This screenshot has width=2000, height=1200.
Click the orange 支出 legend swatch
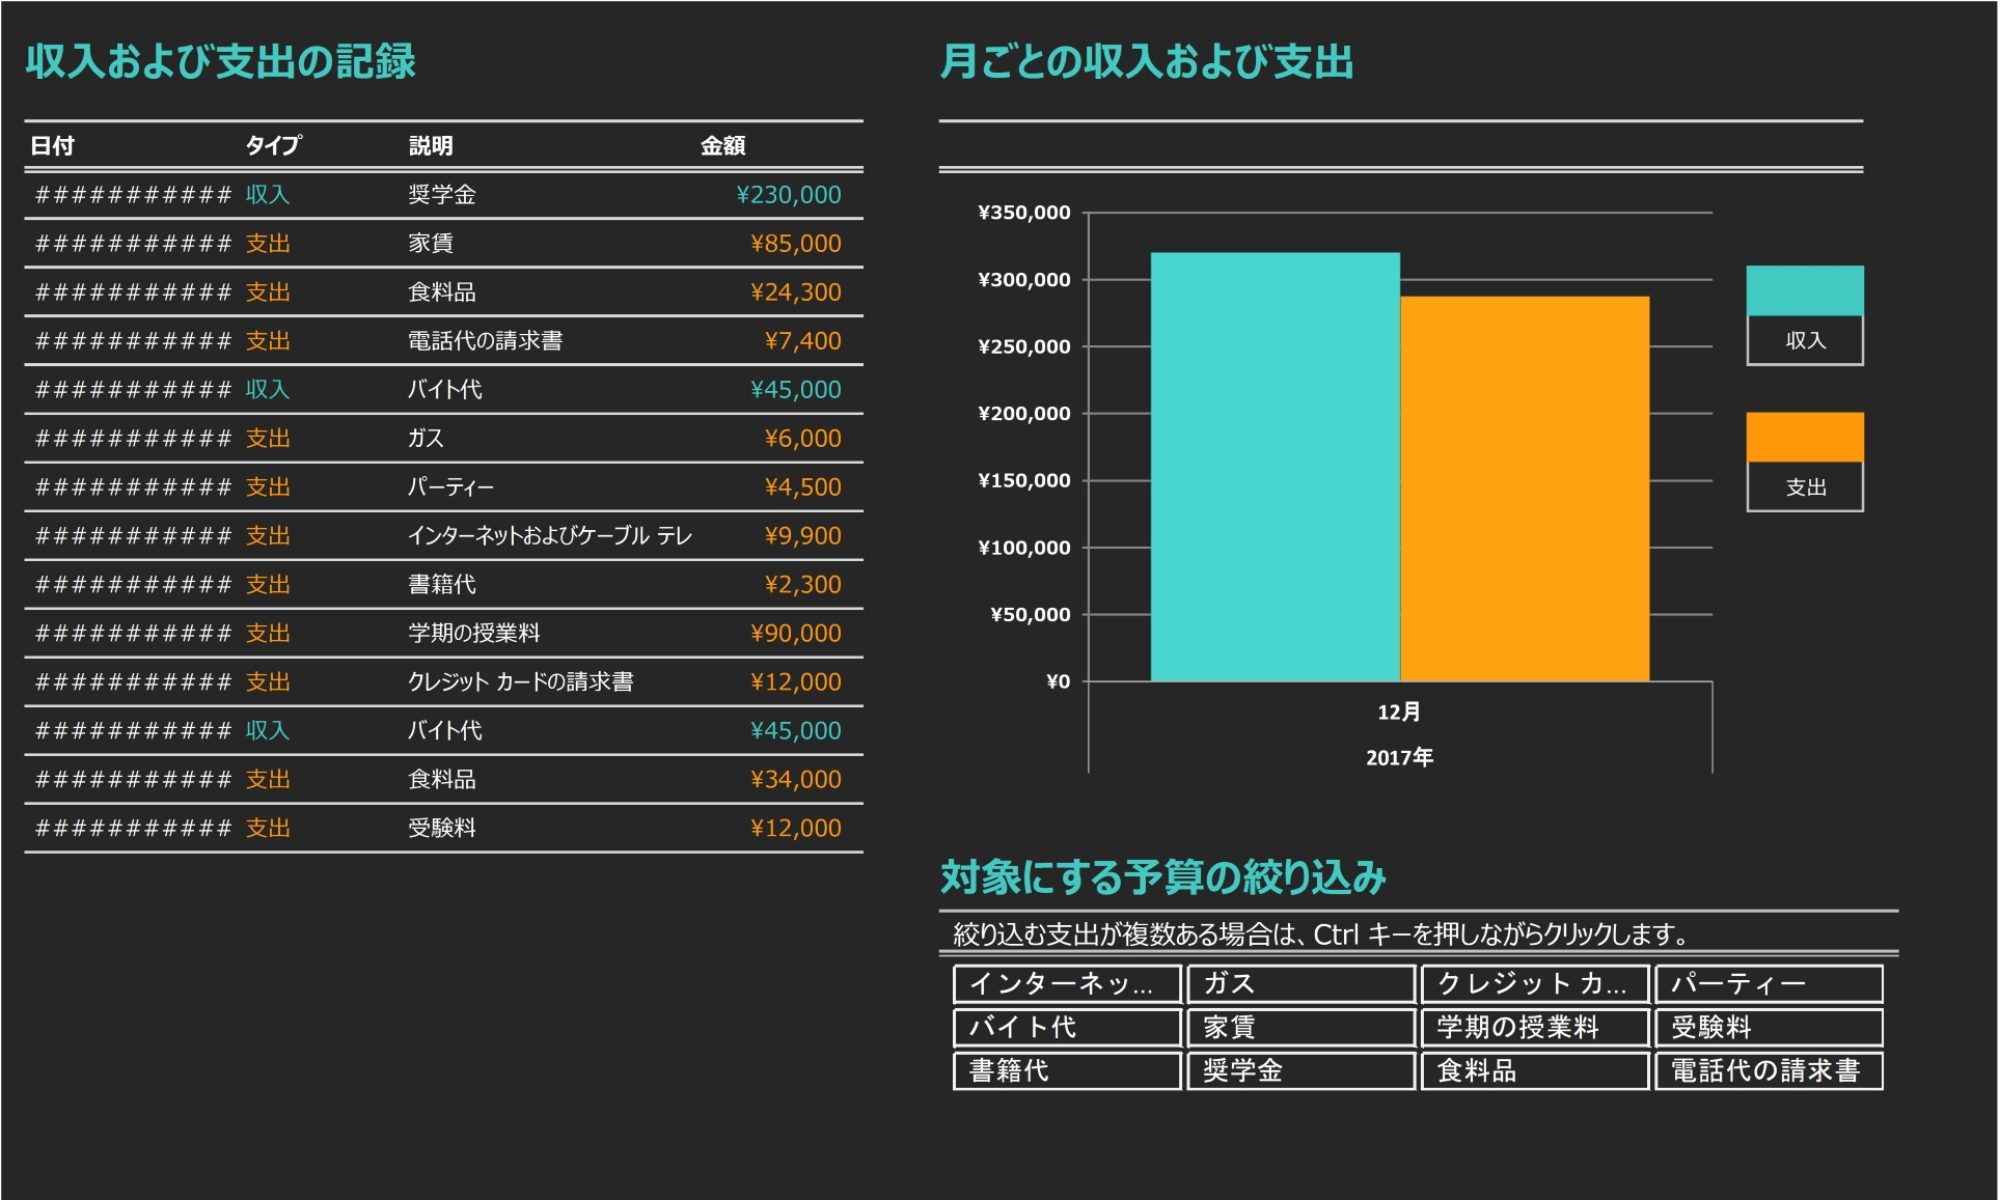click(1804, 437)
